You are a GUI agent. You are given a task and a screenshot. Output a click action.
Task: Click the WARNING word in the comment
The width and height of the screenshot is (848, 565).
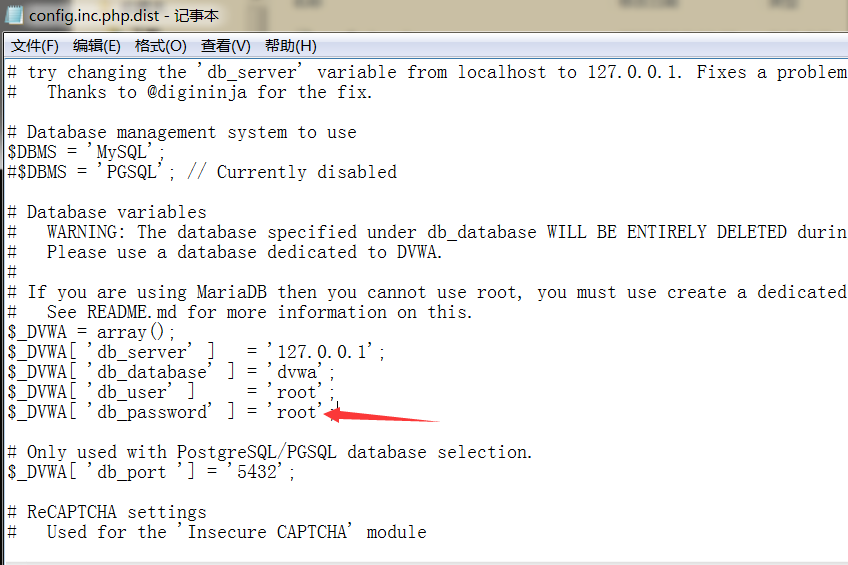coord(86,232)
